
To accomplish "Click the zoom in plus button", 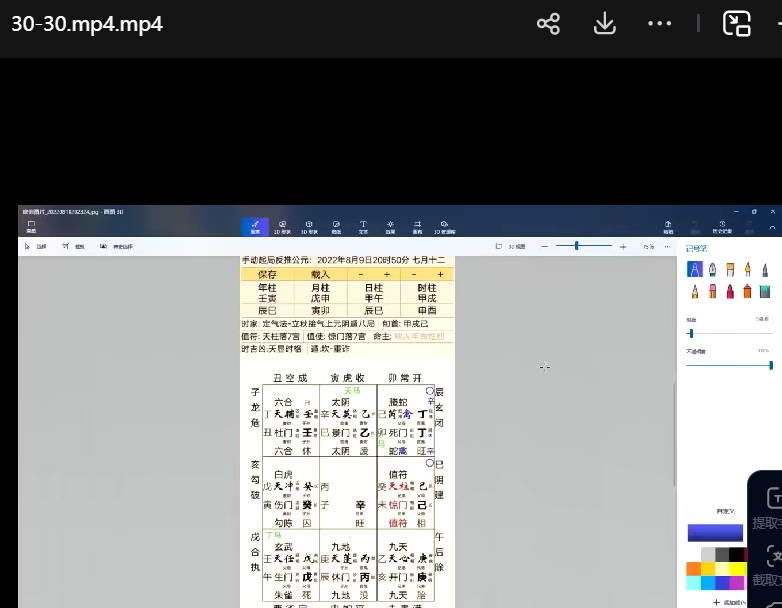I will (x=623, y=246).
